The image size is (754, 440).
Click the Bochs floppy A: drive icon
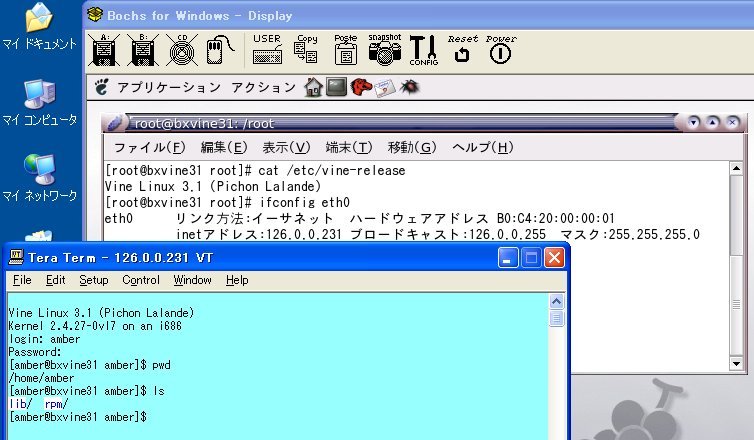[x=104, y=50]
